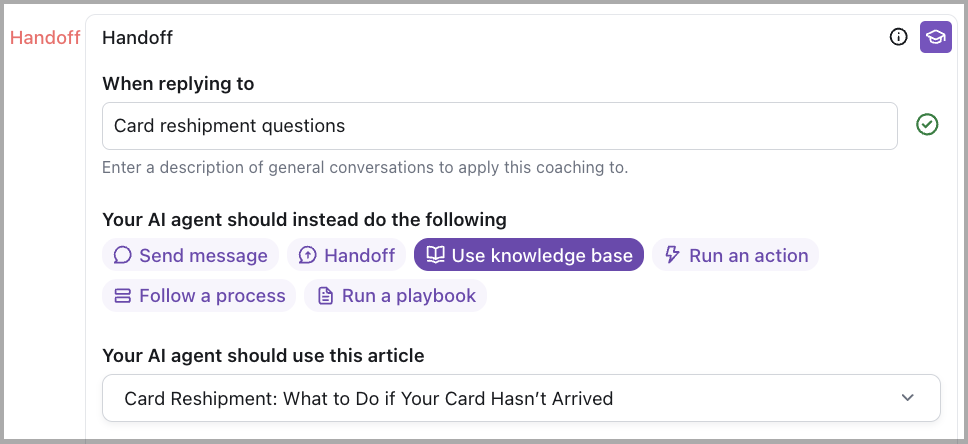Viewport: 968px width, 444px height.
Task: Click the speech bubble icon on Send message
Action: pos(123,255)
